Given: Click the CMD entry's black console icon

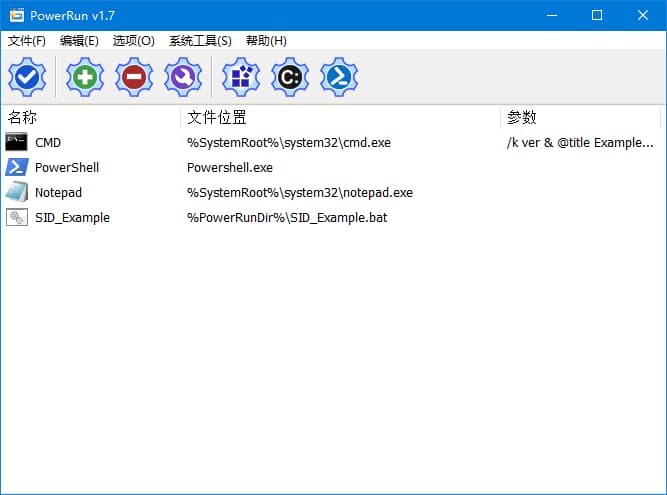Looking at the screenshot, I should pos(17,142).
